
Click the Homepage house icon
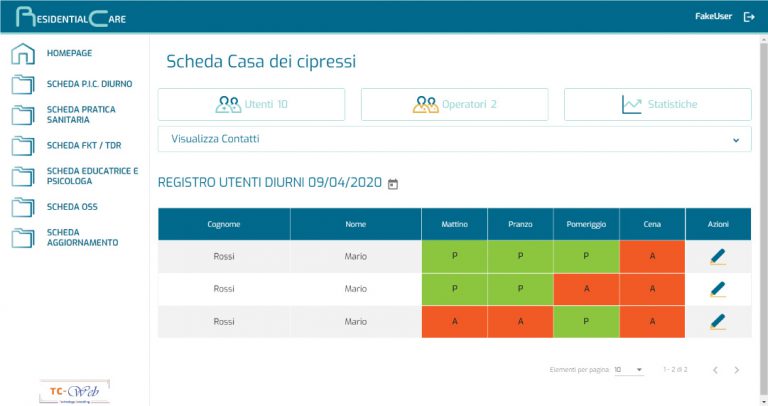22,54
